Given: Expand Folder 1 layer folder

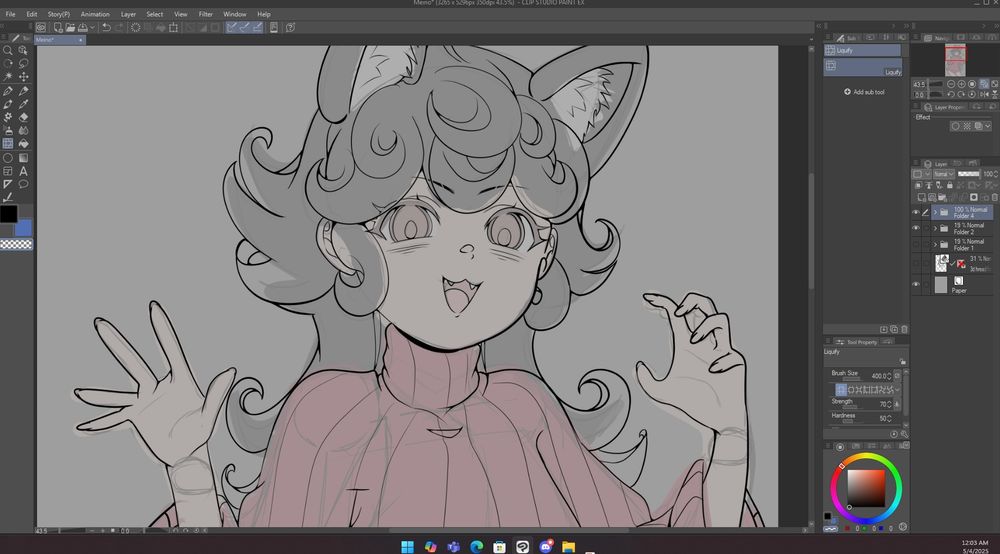Looking at the screenshot, I should [936, 244].
